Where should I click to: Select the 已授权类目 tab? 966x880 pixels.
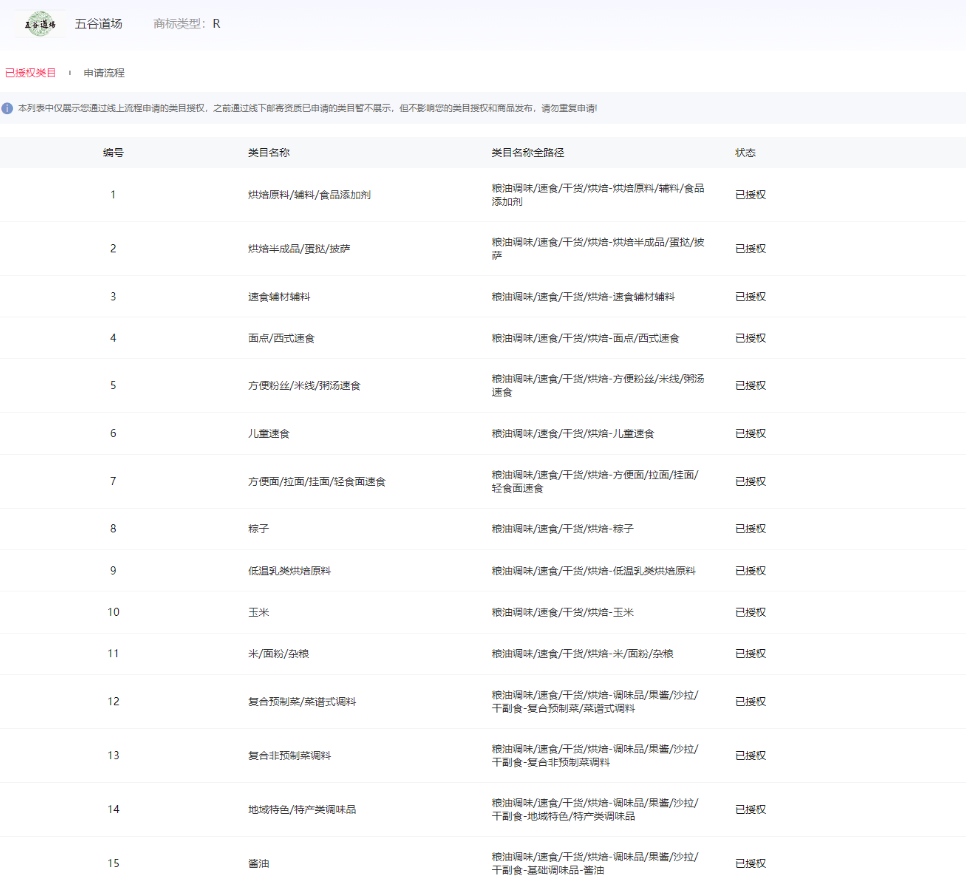click(31, 73)
